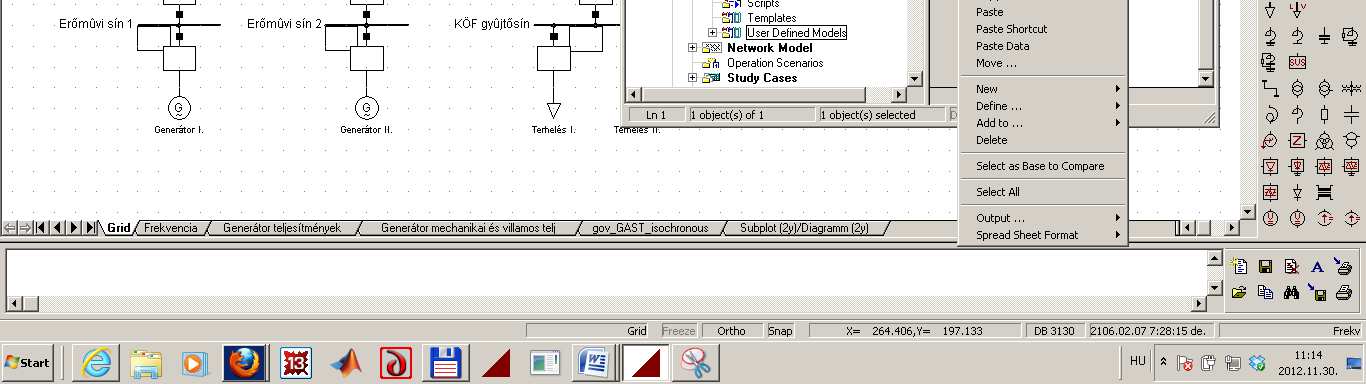Screen dimensions: 1366x384
Task: Open the Frekvencia diagram tab
Action: coord(171,228)
